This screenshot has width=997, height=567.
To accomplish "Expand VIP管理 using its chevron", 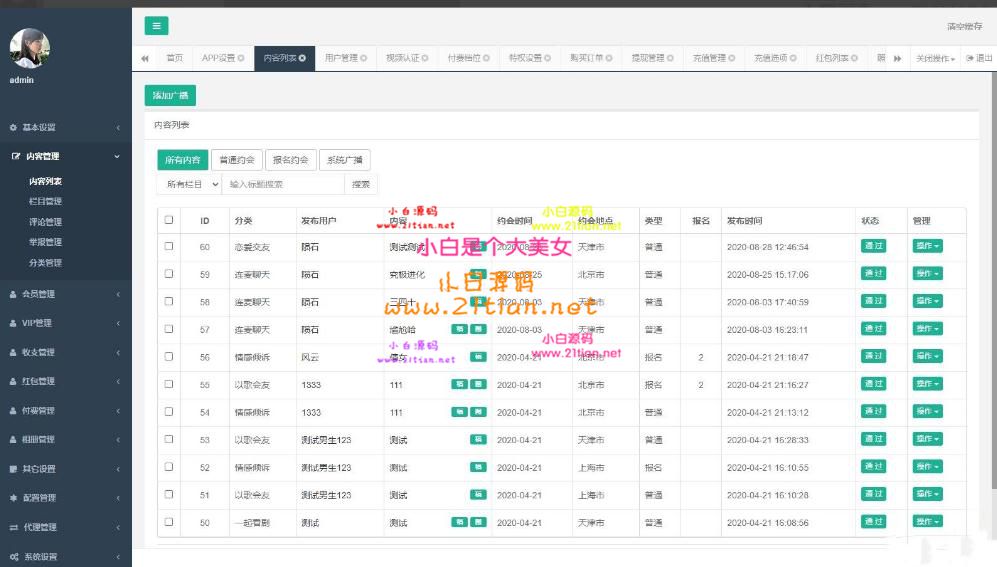I will [x=118, y=323].
